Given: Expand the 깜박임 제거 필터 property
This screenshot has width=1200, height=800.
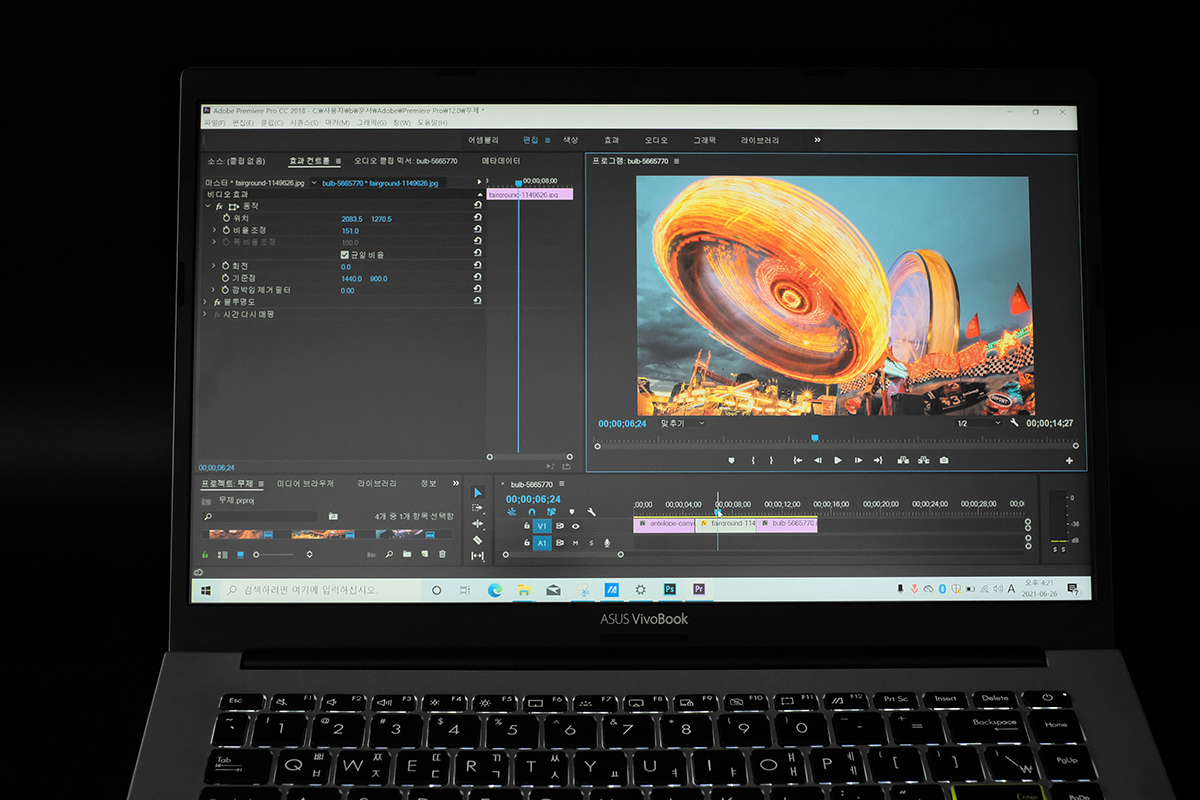Looking at the screenshot, I should click(214, 290).
